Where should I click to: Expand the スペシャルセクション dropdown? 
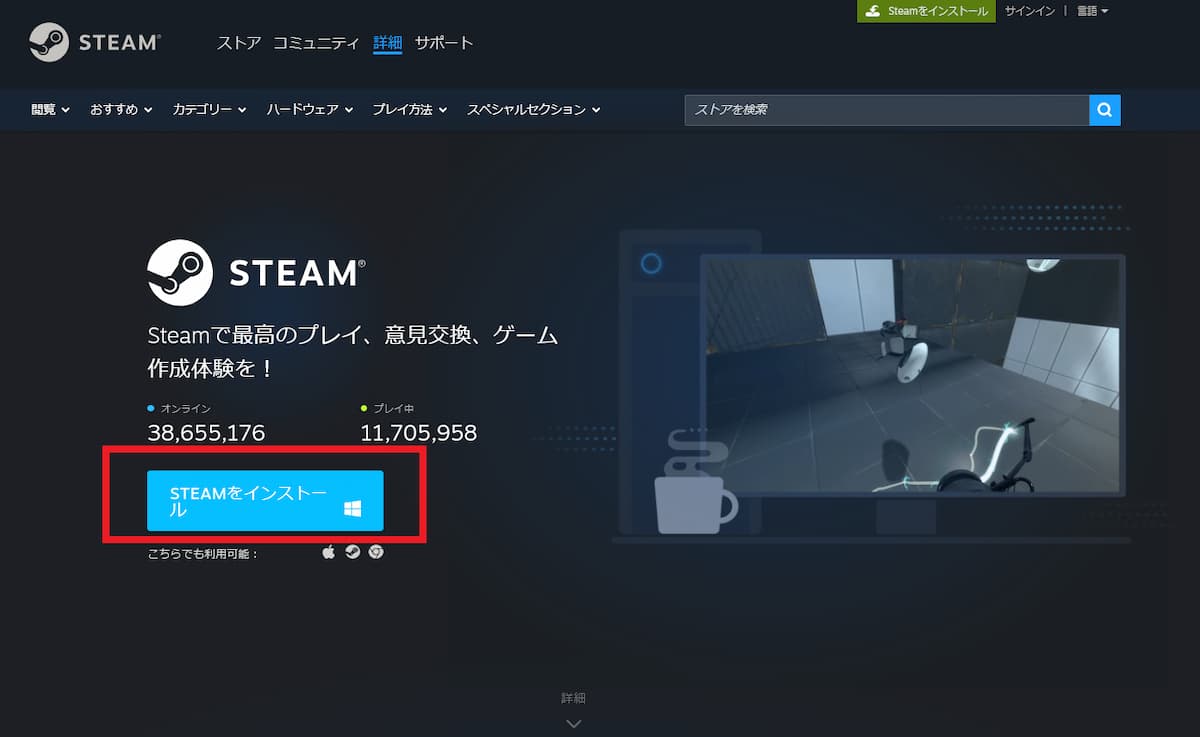534,110
